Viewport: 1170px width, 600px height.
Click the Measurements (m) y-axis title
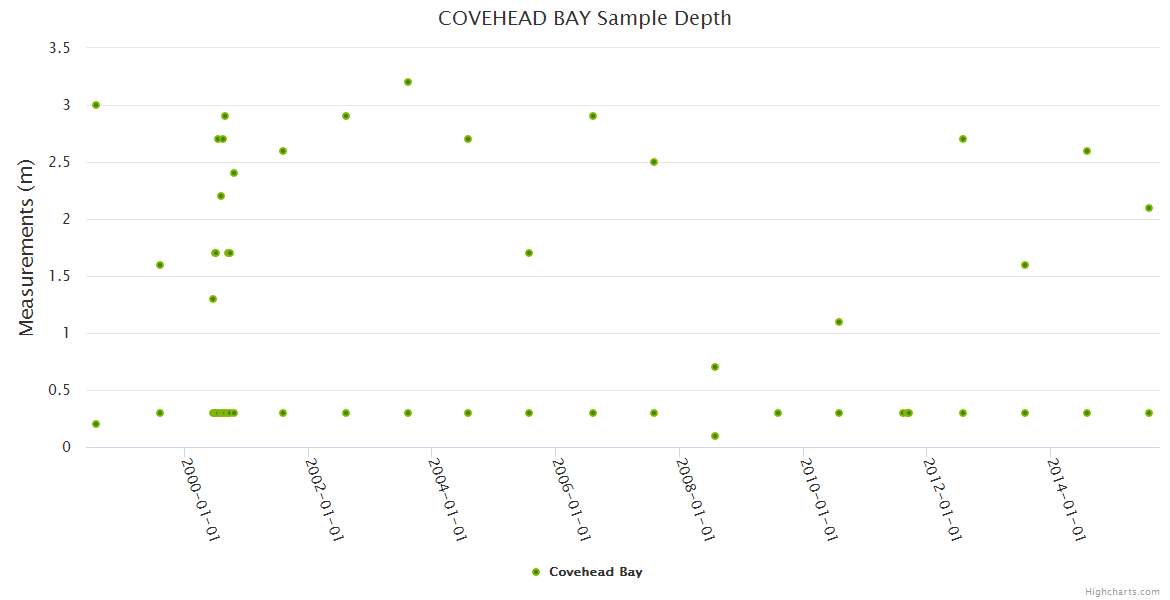pos(27,247)
